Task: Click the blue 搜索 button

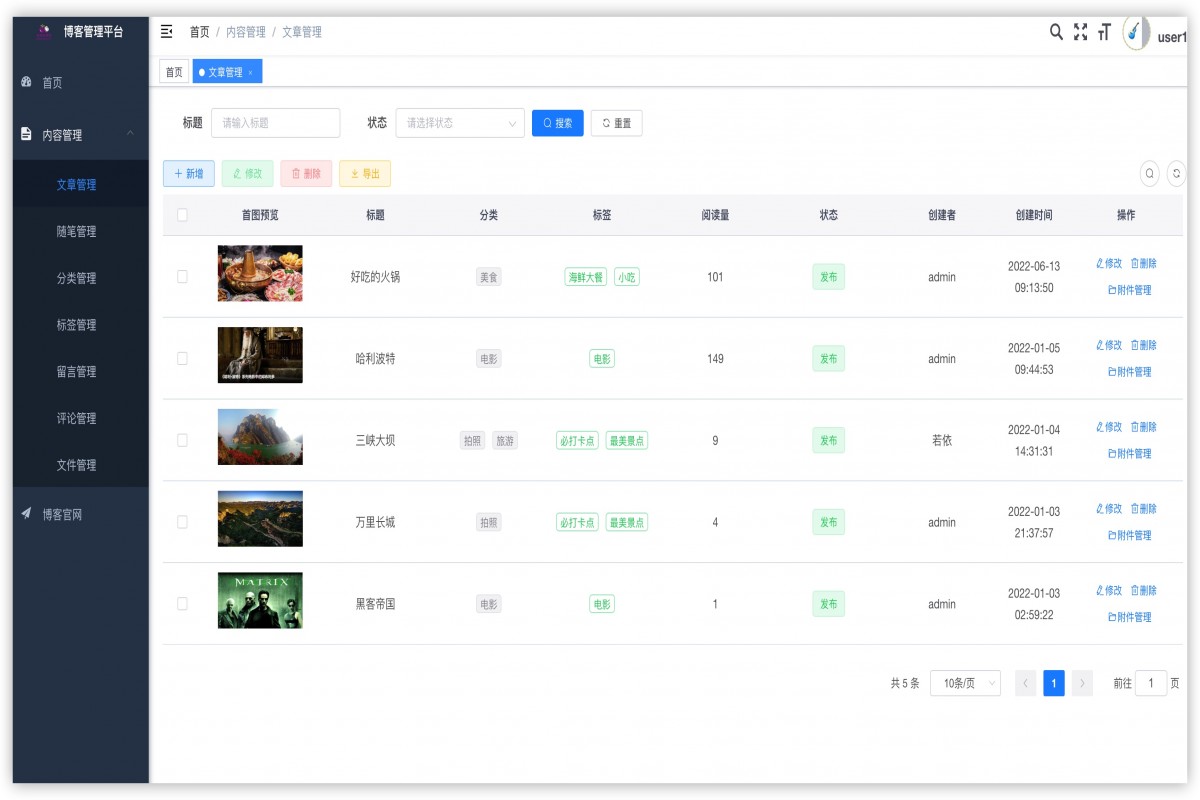Action: [557, 123]
